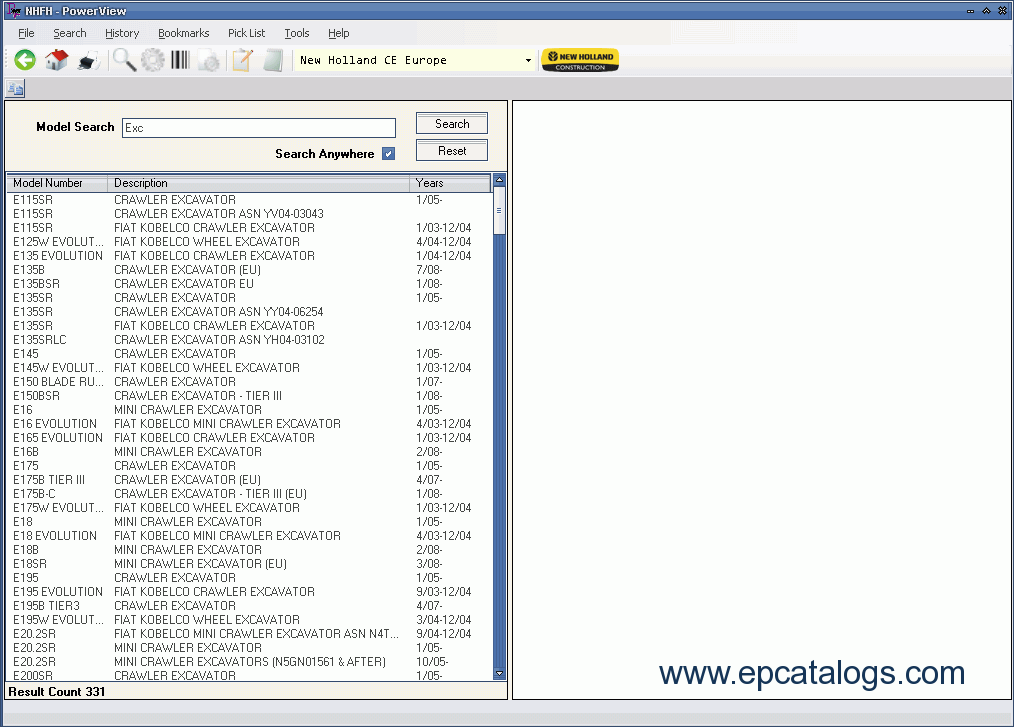Click the printer icon in toolbar

88,61
